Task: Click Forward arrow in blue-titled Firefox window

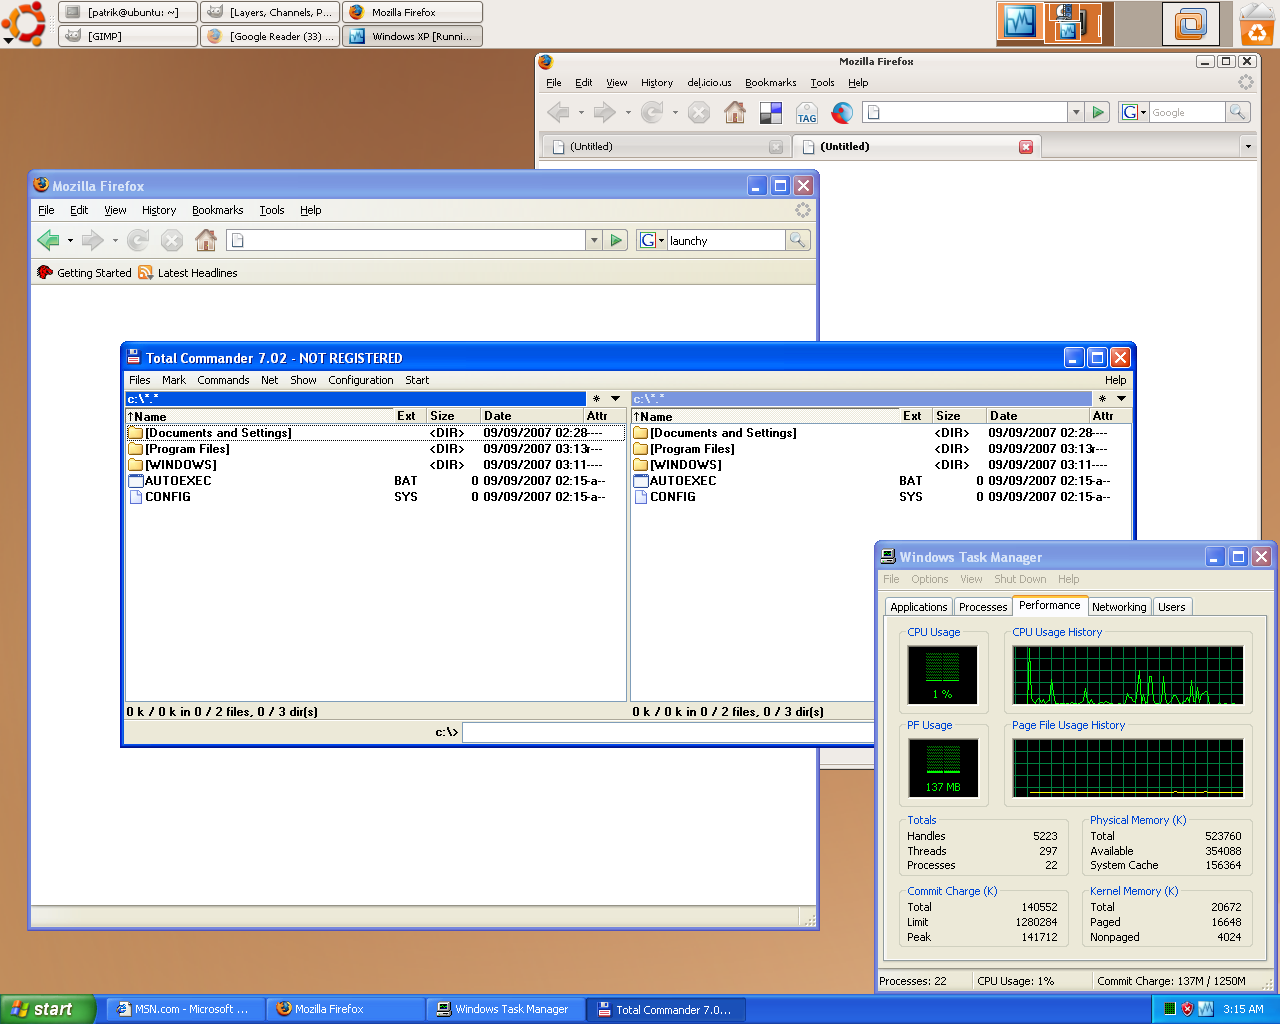Action: (x=93, y=240)
